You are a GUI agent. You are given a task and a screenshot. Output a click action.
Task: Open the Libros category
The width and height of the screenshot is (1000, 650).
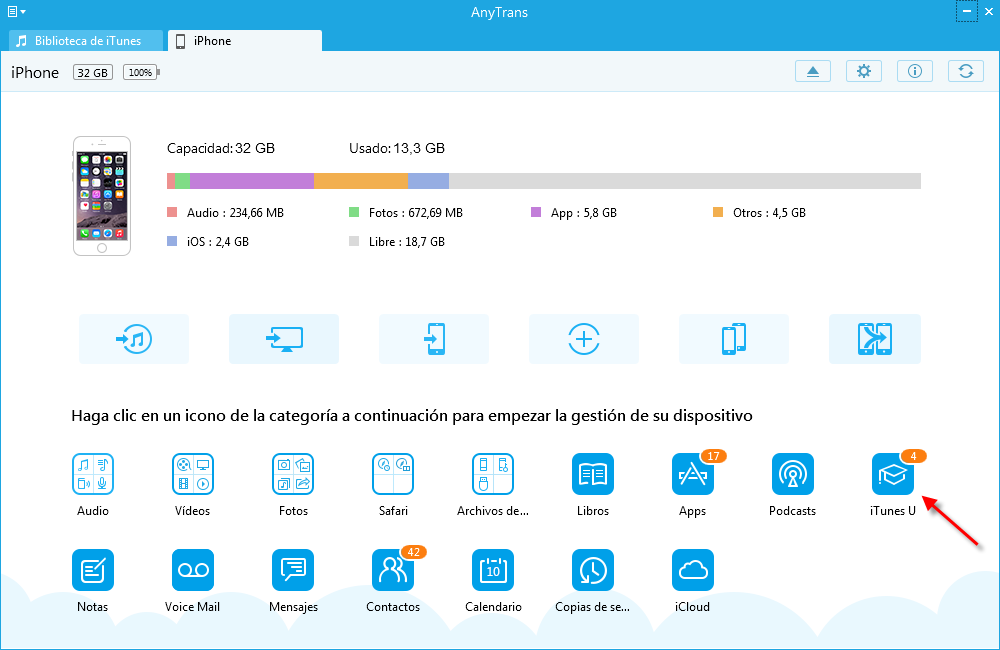(x=592, y=474)
